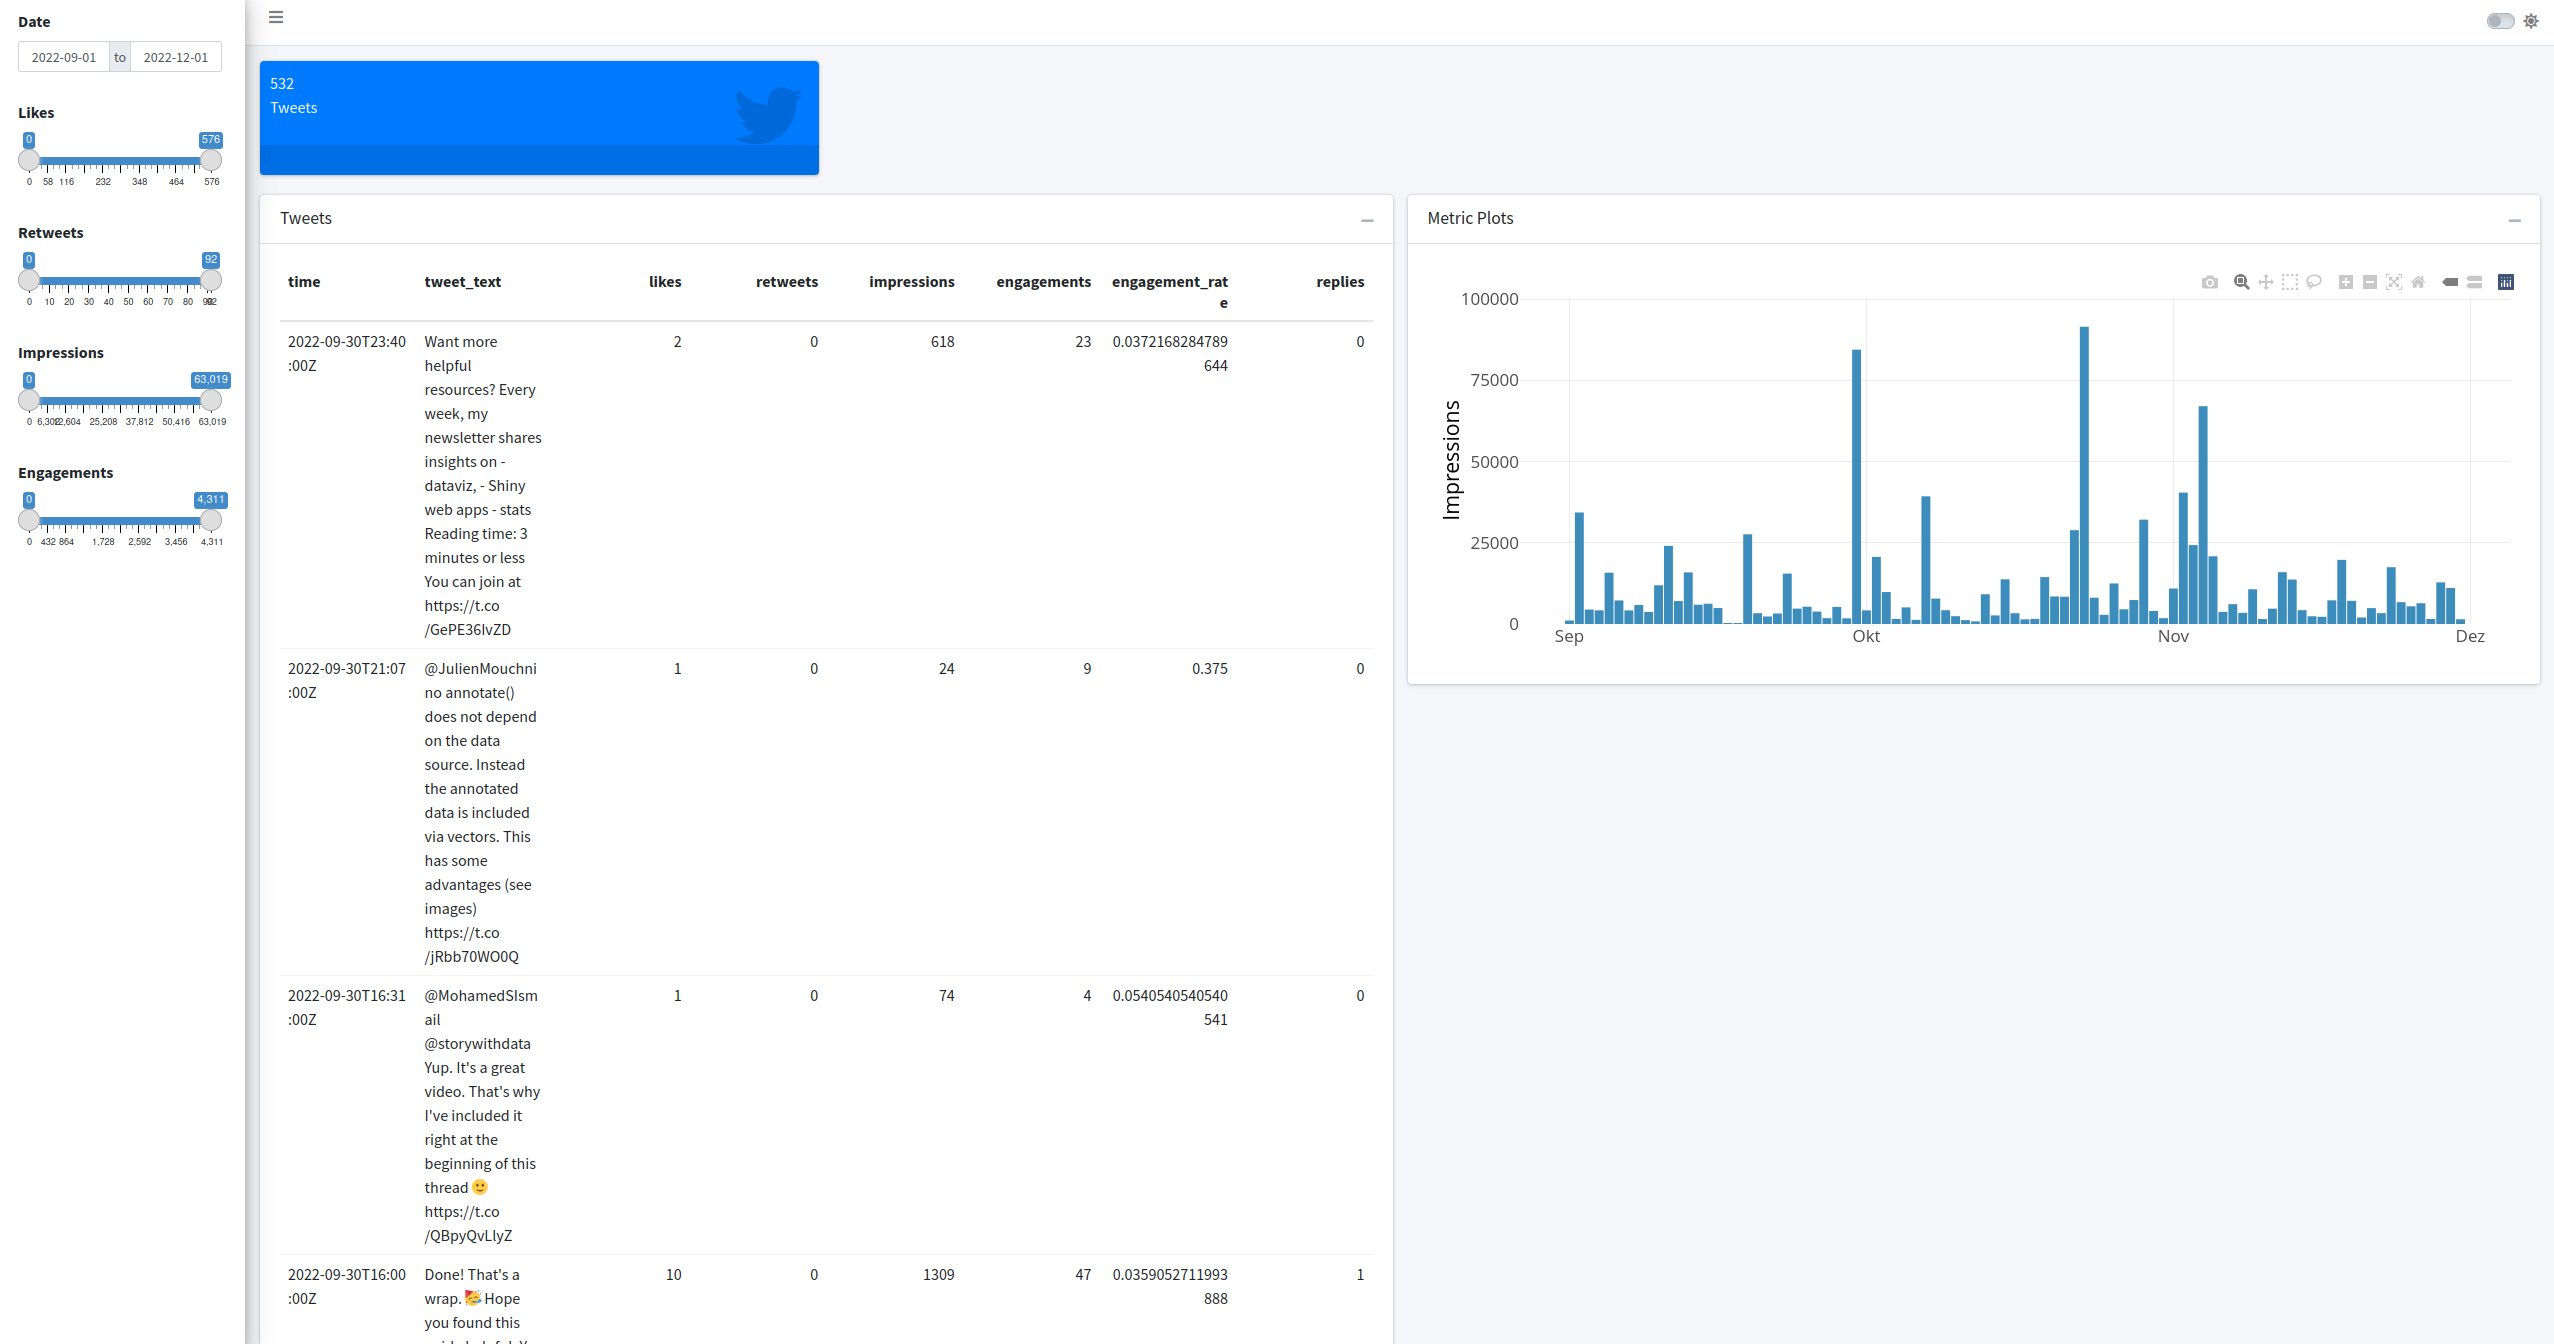This screenshot has height=1344, width=2554.
Task: Open the sidebar using the hamburger icon
Action: 276,17
